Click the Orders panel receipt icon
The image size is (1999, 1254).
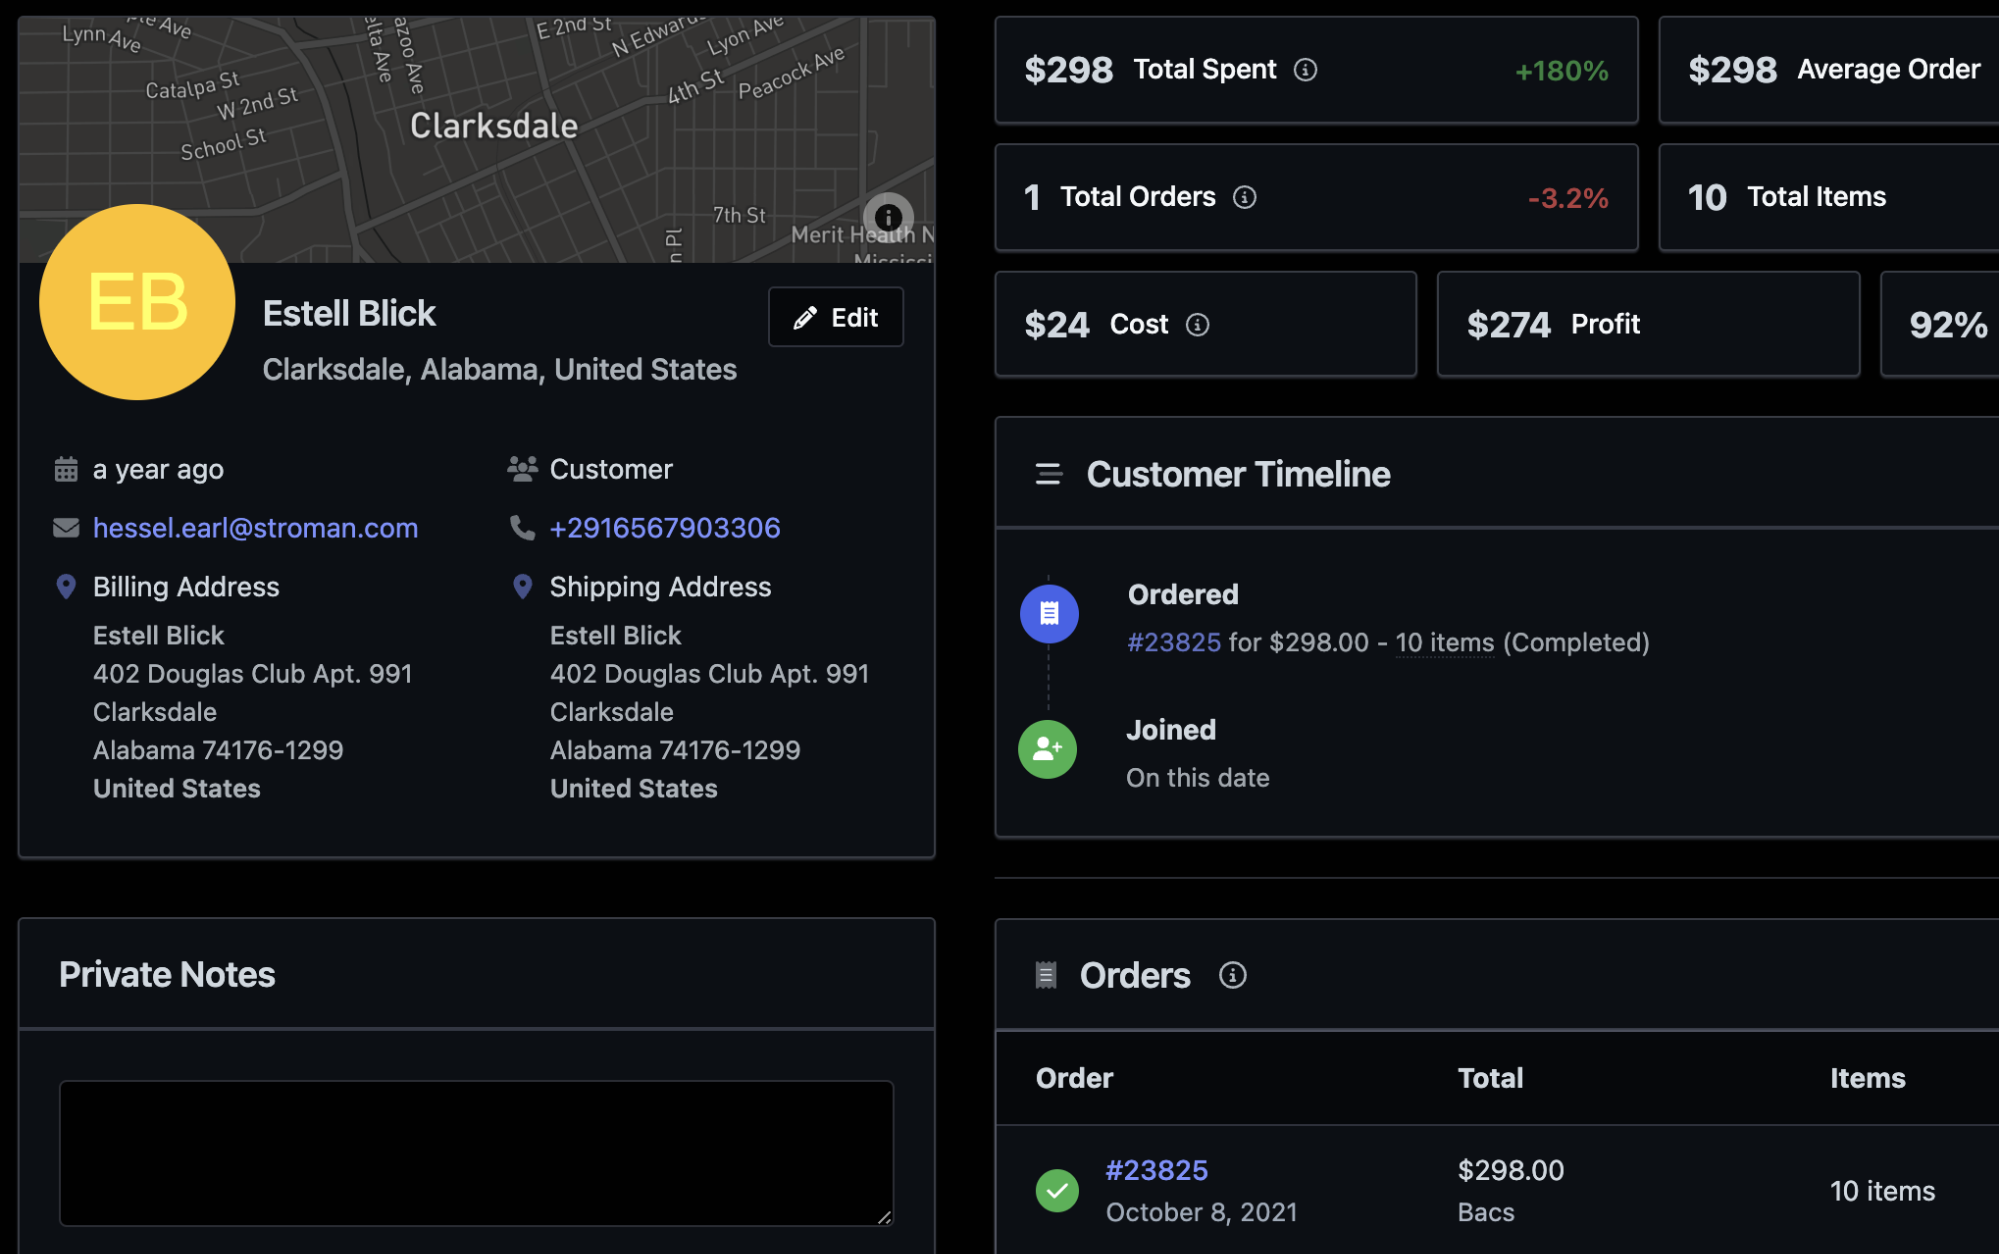pyautogui.click(x=1045, y=974)
